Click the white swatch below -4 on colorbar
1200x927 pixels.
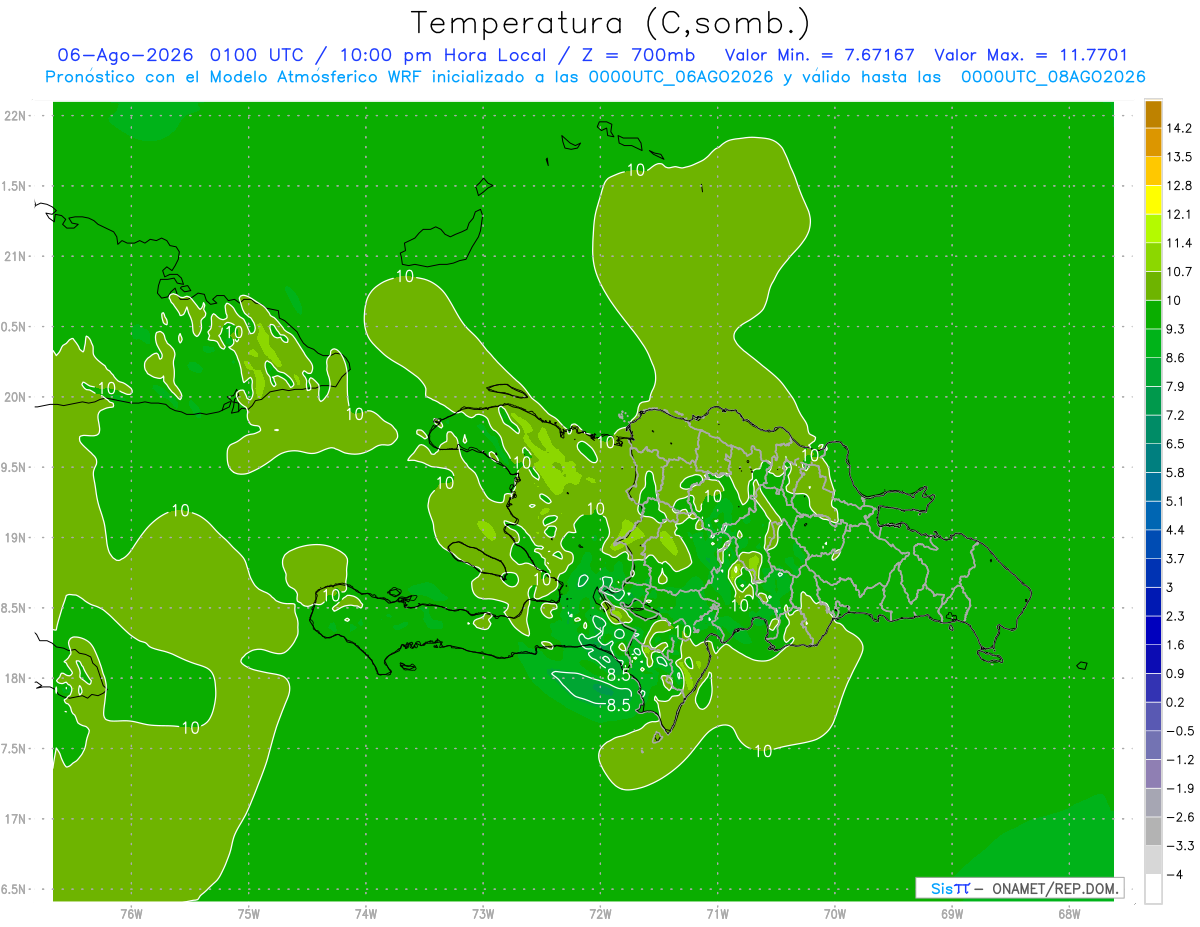coord(1153,889)
